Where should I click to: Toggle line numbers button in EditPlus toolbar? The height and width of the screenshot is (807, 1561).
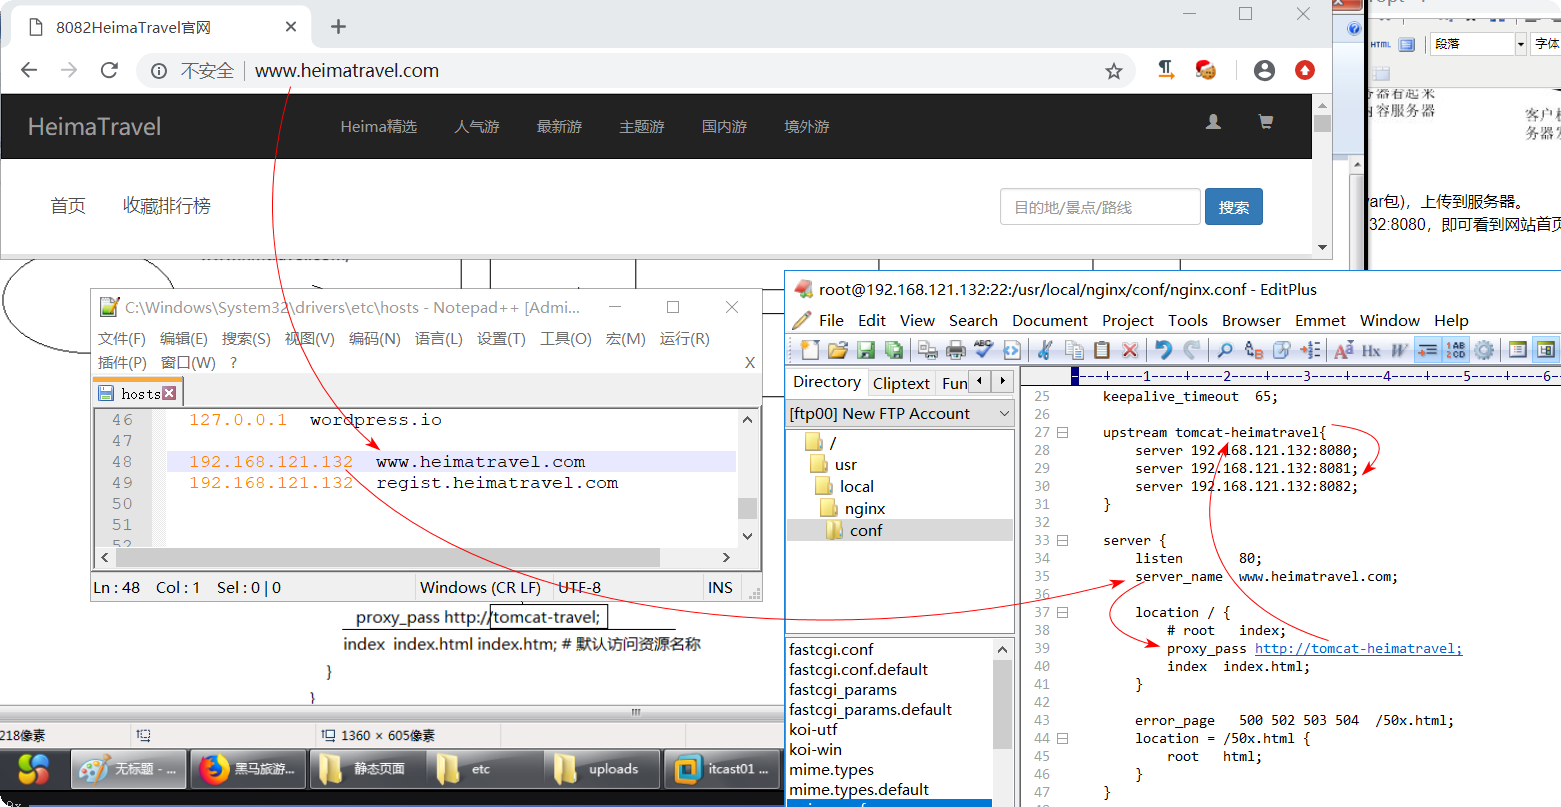[x=1456, y=350]
